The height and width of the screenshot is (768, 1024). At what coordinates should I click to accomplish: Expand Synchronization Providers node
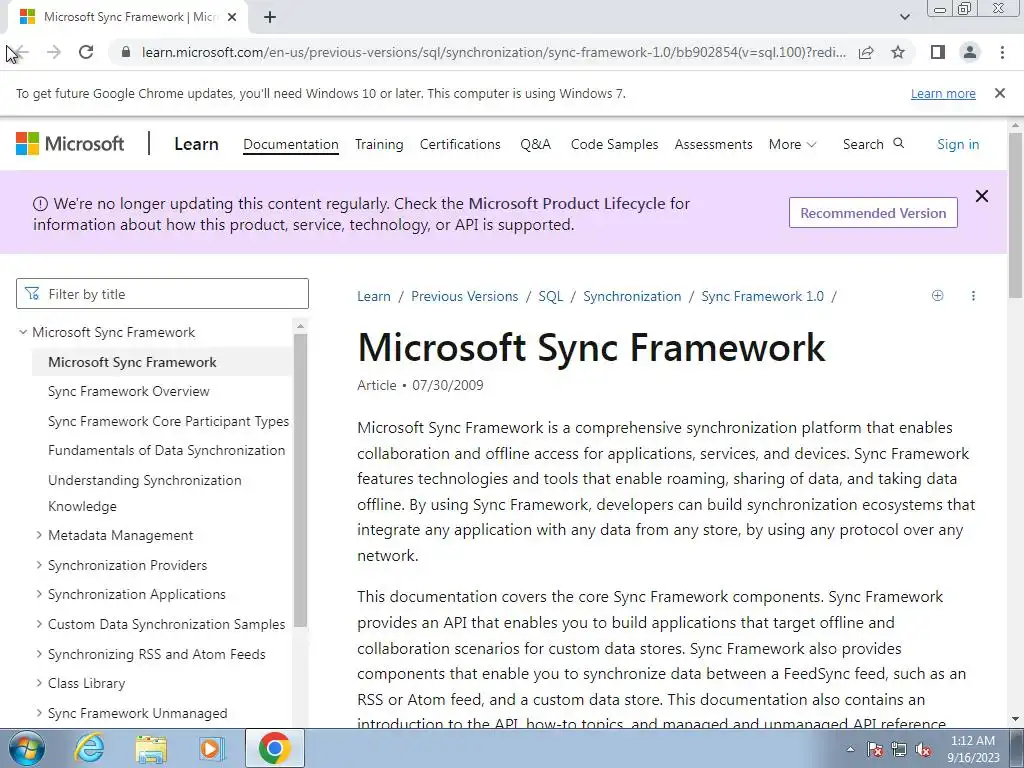coord(39,565)
